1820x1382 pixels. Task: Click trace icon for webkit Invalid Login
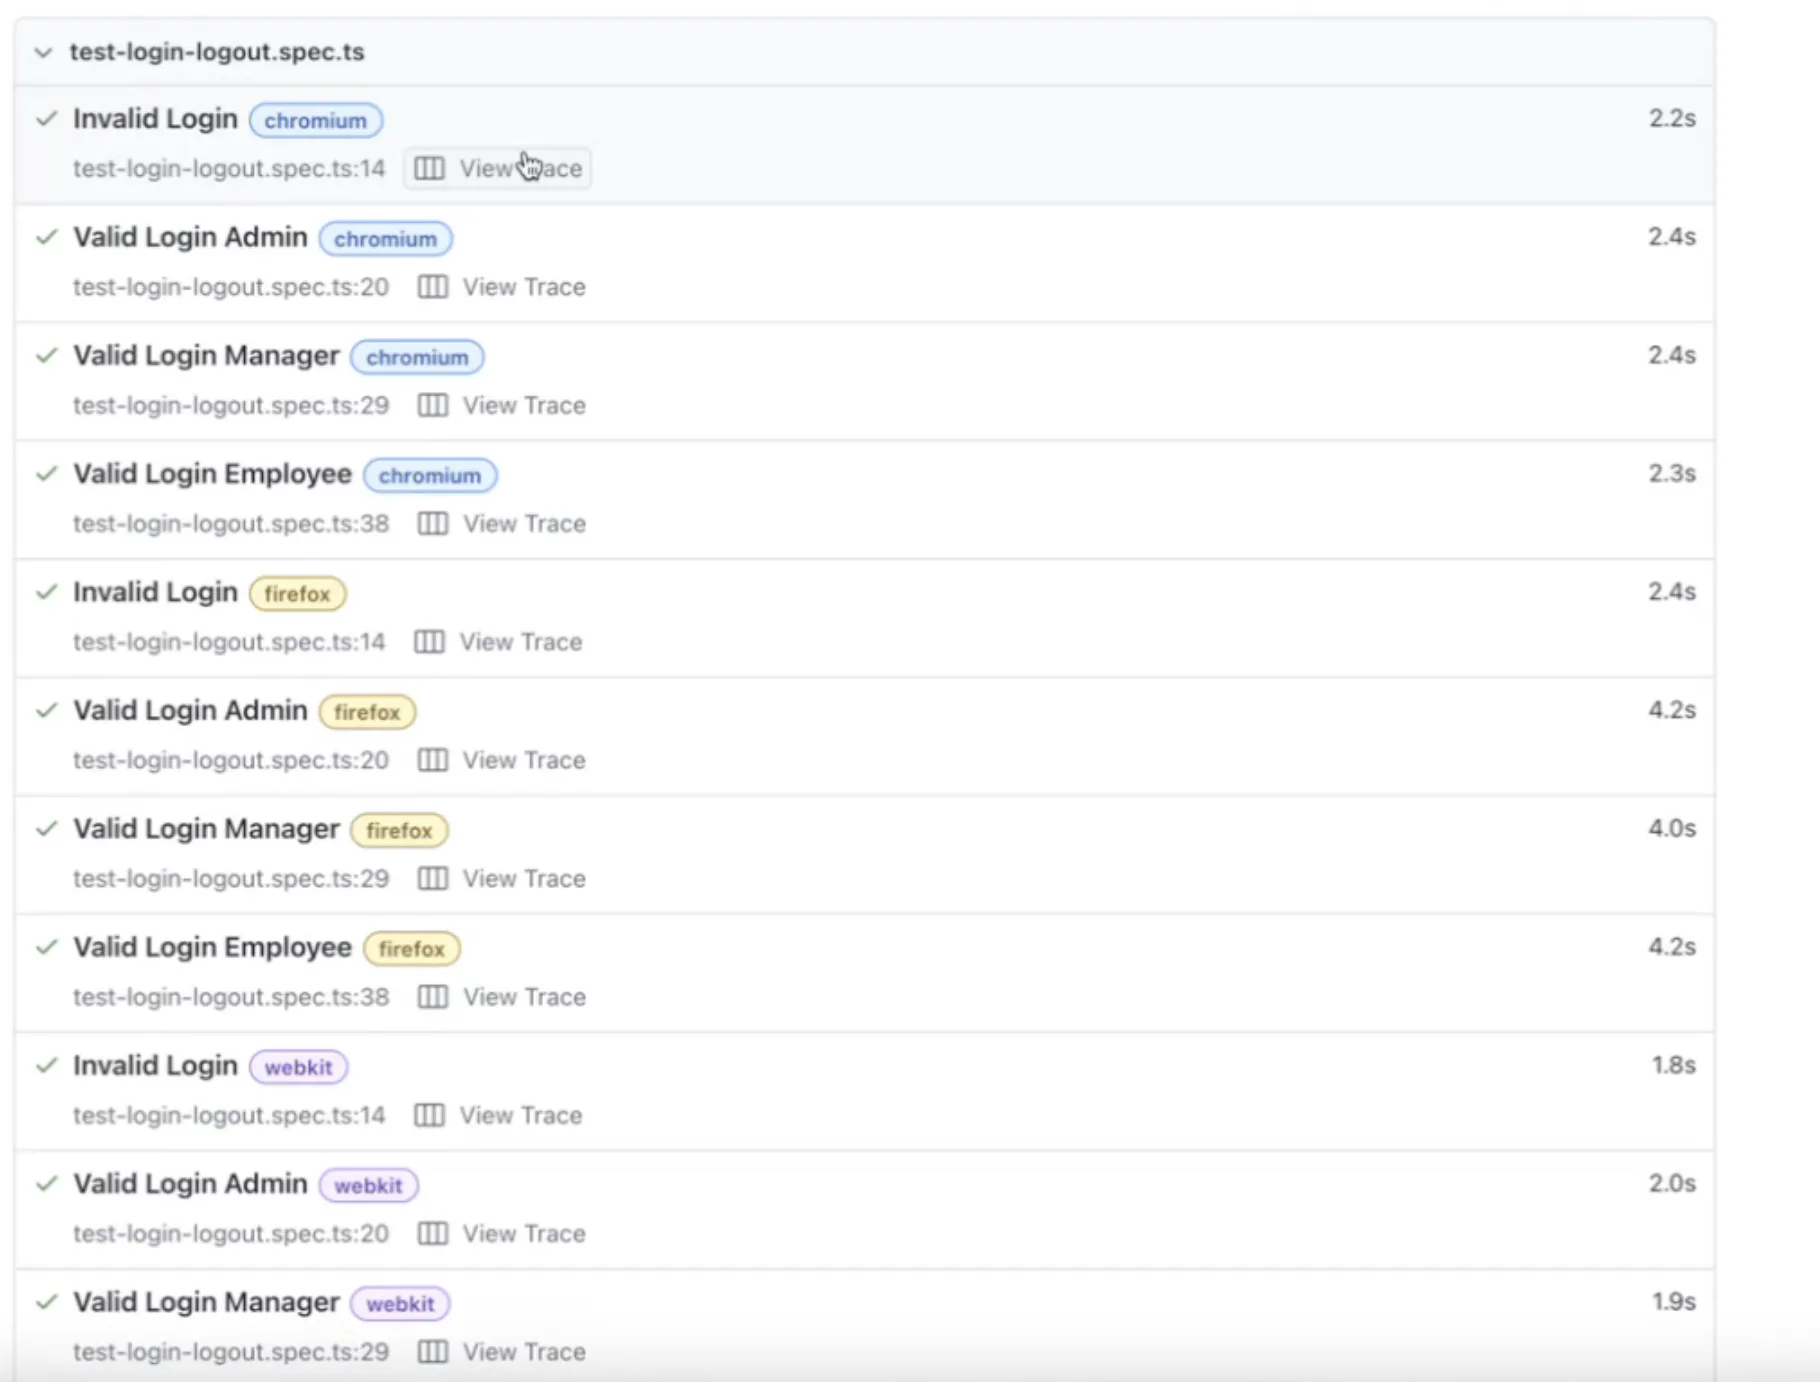pyautogui.click(x=429, y=1115)
